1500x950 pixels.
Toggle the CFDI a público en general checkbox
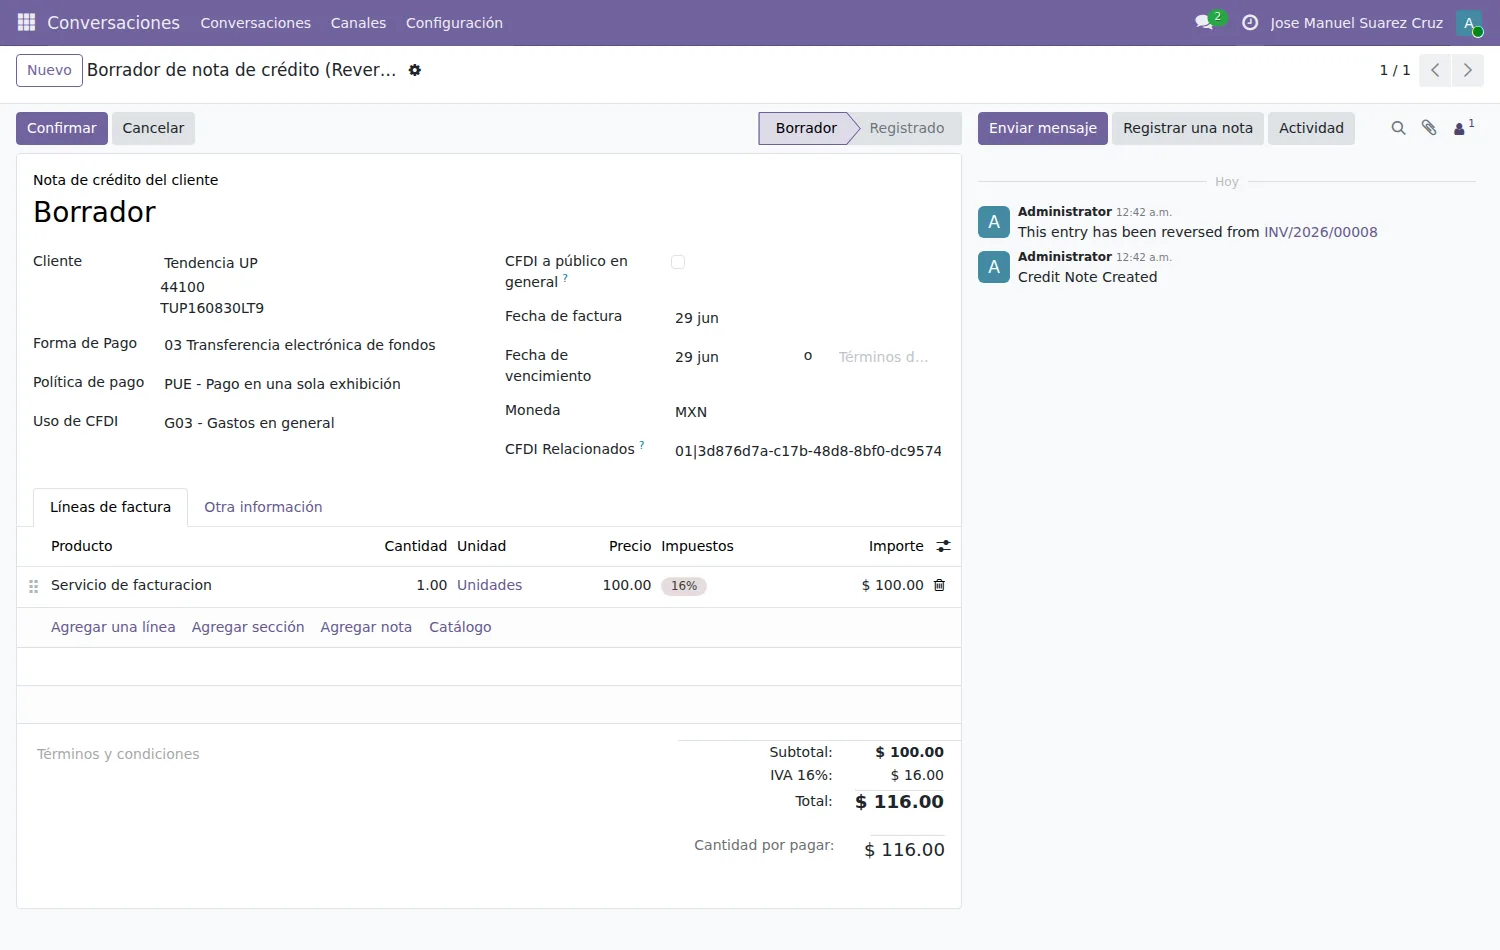tap(678, 262)
